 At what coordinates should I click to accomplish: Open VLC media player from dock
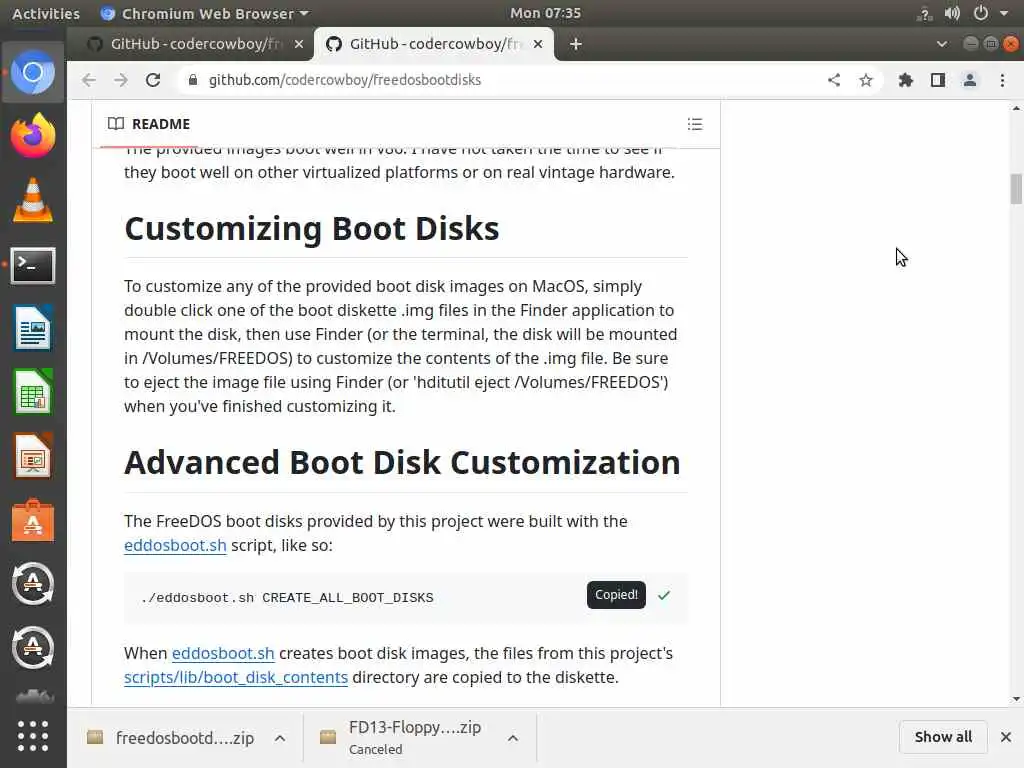point(33,200)
